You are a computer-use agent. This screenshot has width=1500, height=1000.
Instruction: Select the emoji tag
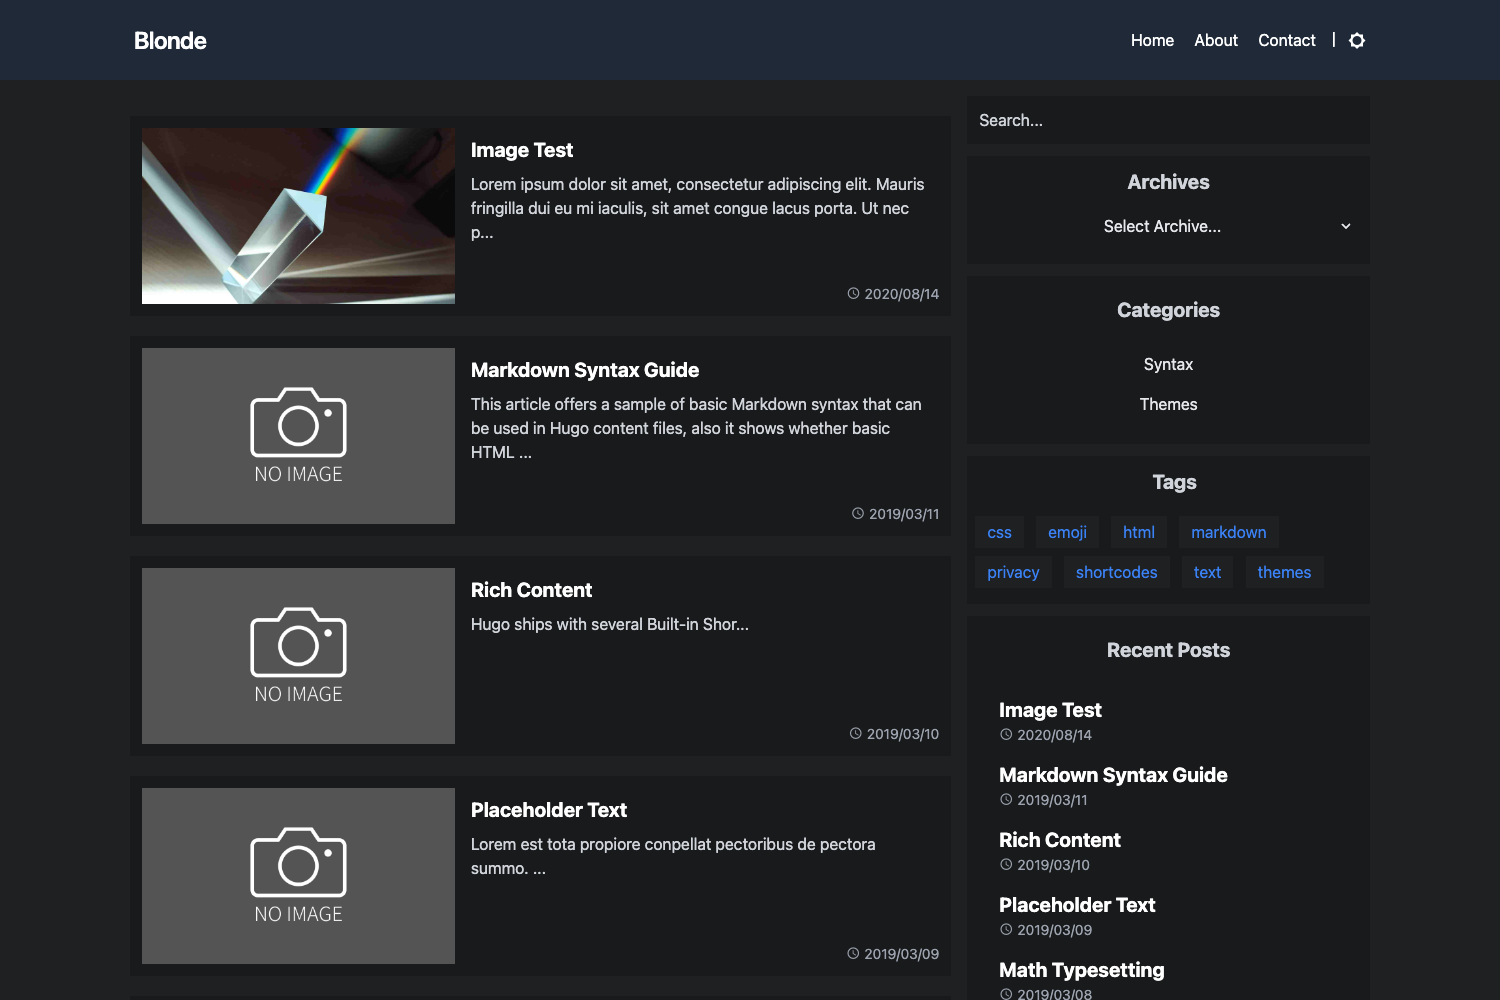1066,532
